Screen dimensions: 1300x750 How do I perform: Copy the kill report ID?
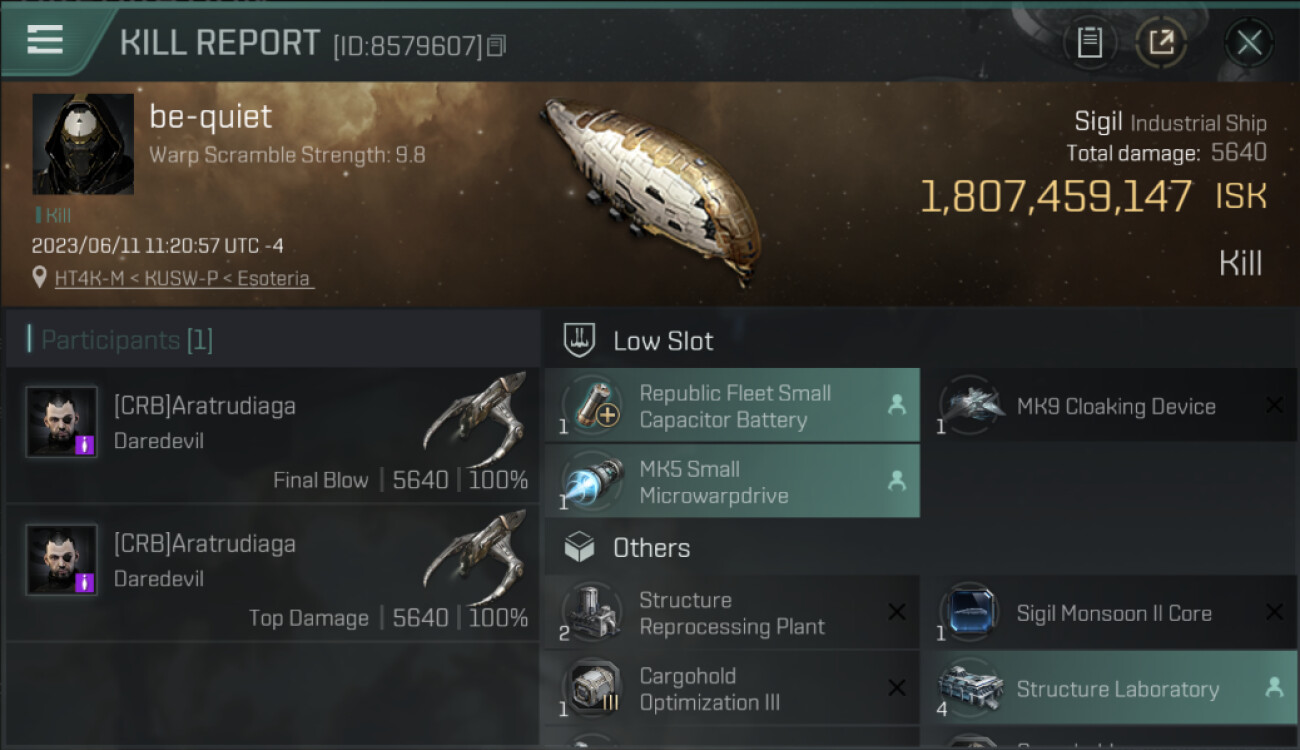coord(497,46)
